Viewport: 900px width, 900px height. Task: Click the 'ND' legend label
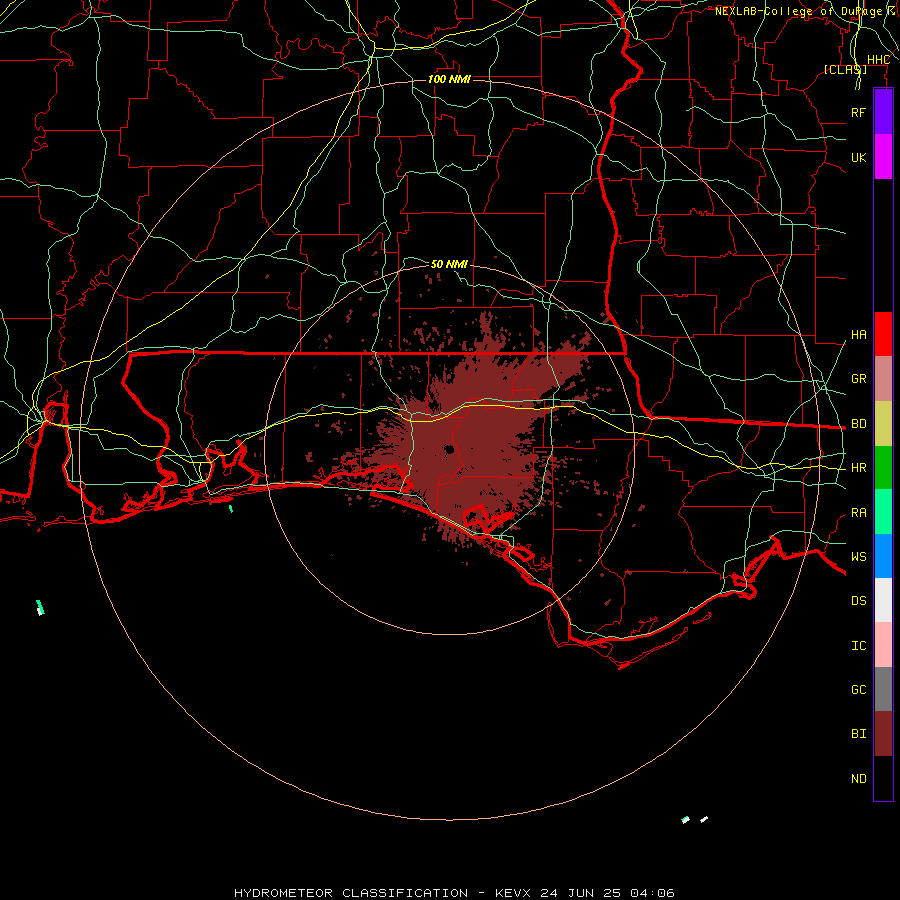click(859, 779)
